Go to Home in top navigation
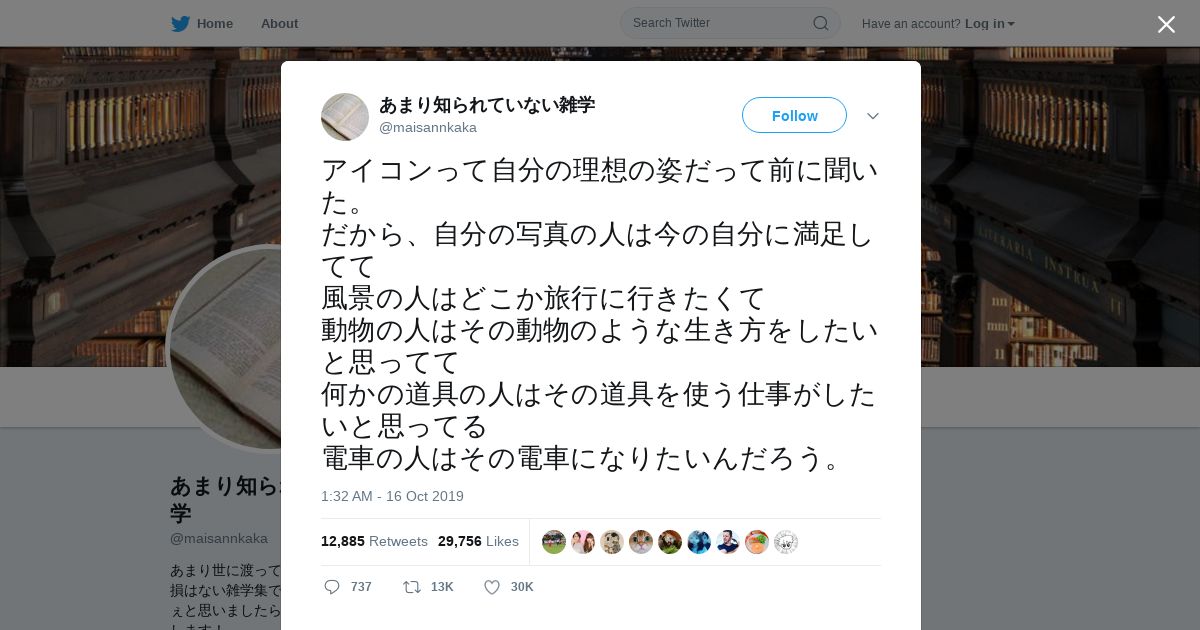1200x630 pixels. coord(214,23)
